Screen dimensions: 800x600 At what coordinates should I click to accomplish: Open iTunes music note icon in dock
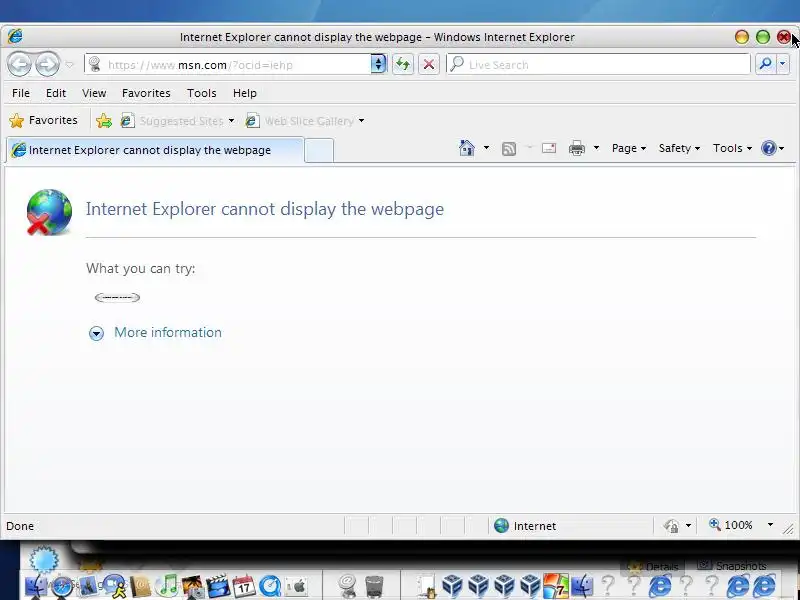[x=167, y=586]
